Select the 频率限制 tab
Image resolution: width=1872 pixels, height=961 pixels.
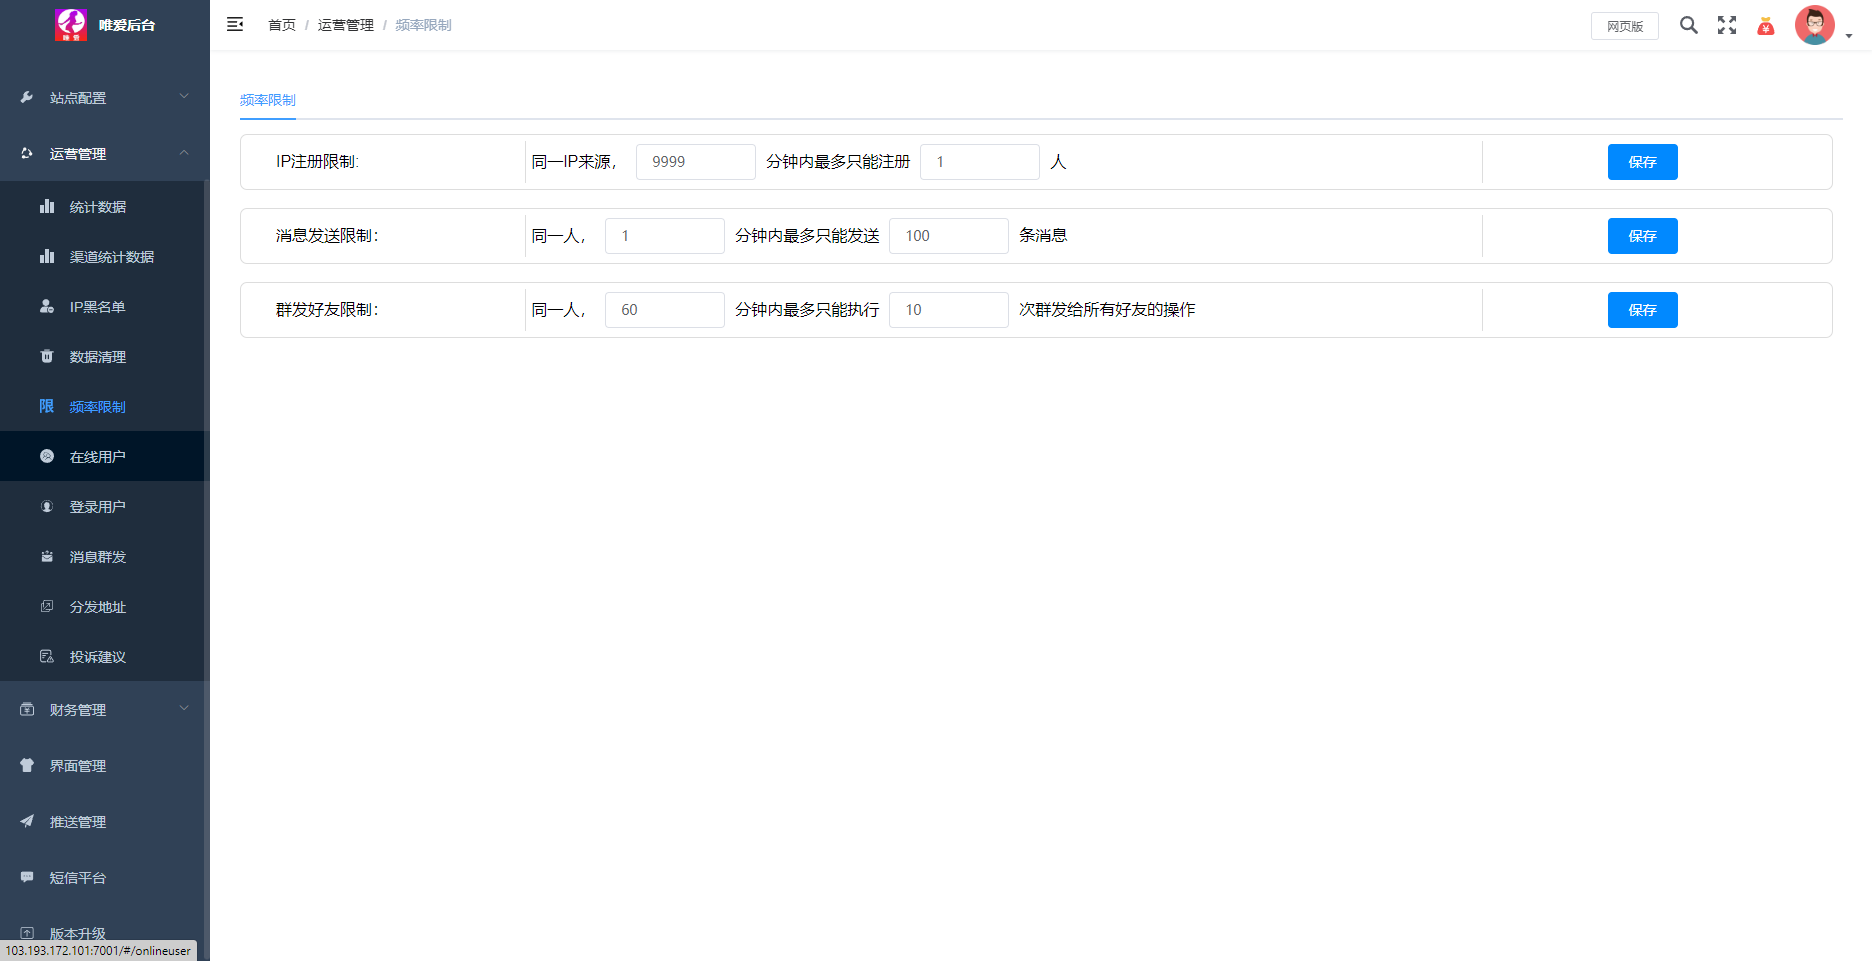pos(268,100)
